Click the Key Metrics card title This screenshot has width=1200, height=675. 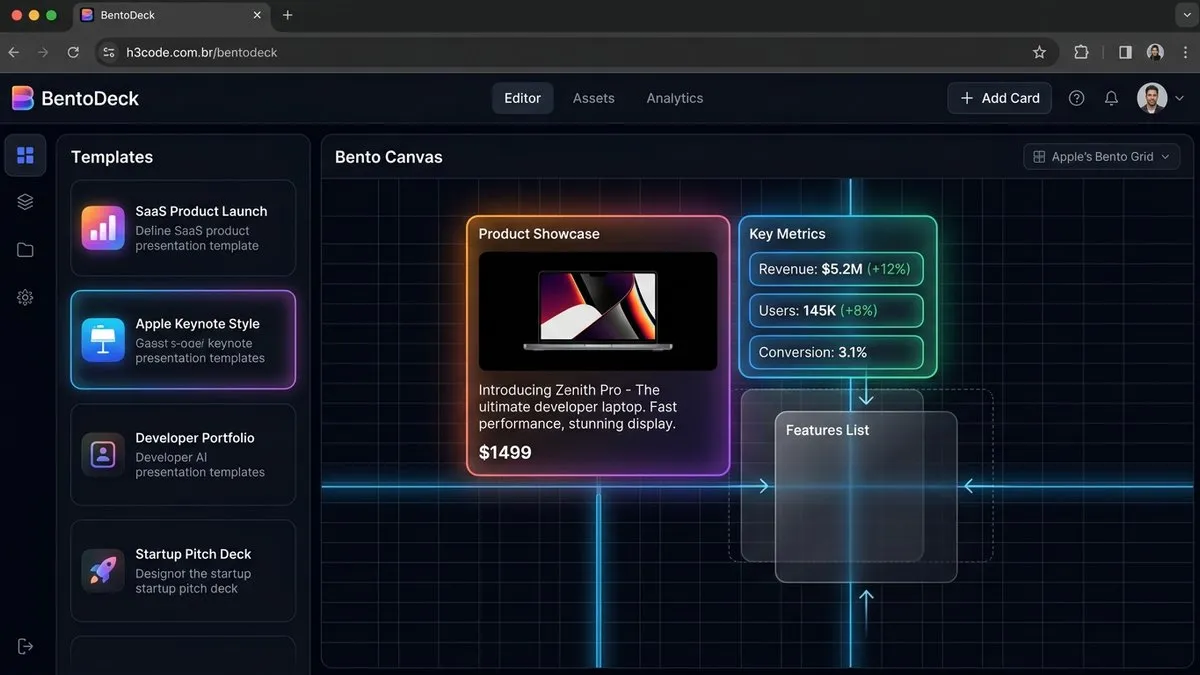tap(787, 234)
